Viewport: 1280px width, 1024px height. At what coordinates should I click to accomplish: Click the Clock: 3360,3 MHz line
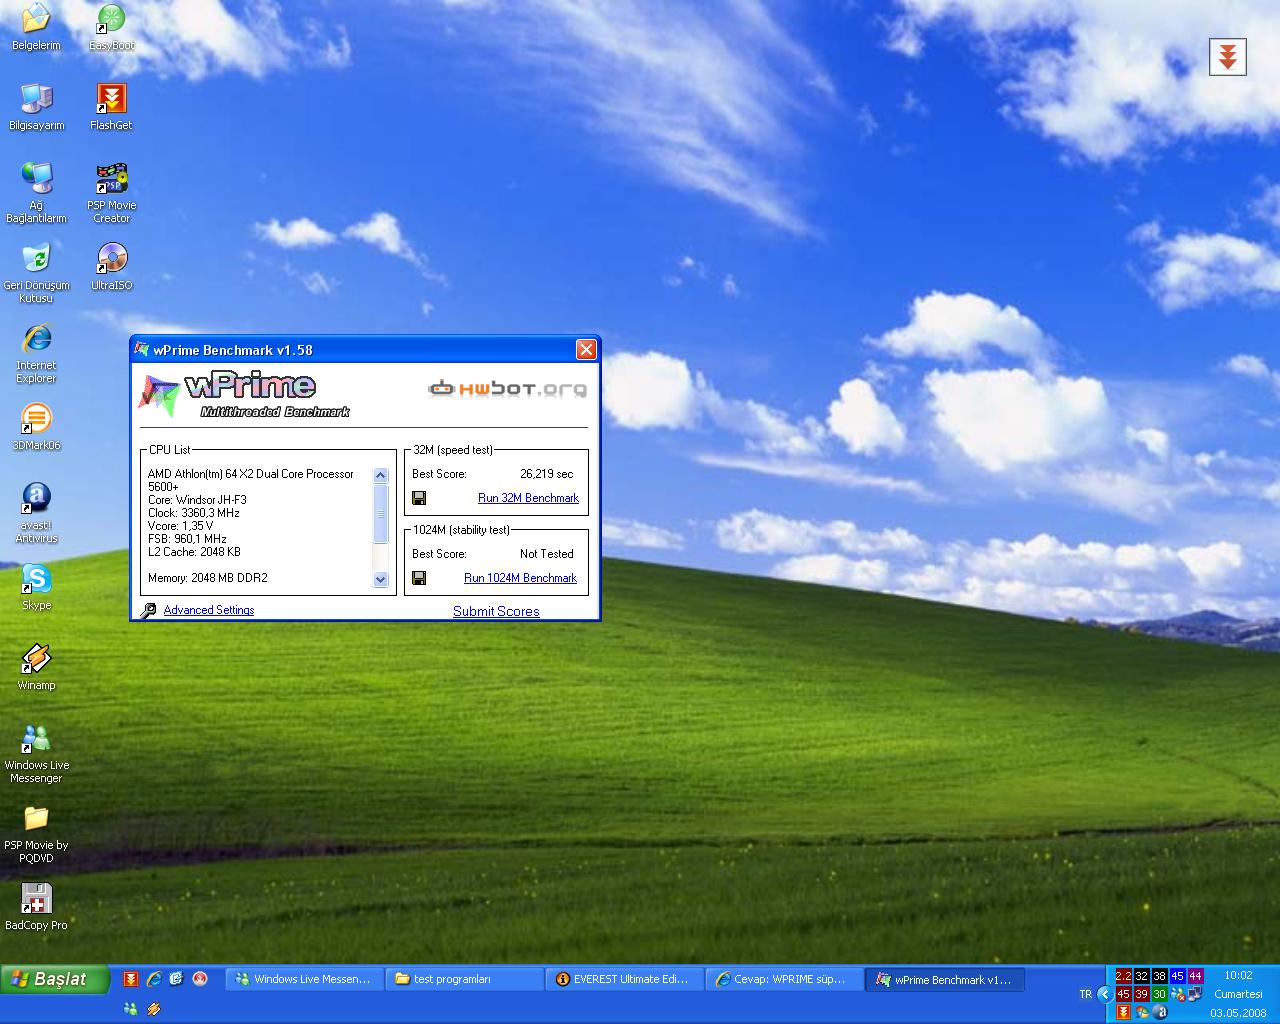click(194, 513)
